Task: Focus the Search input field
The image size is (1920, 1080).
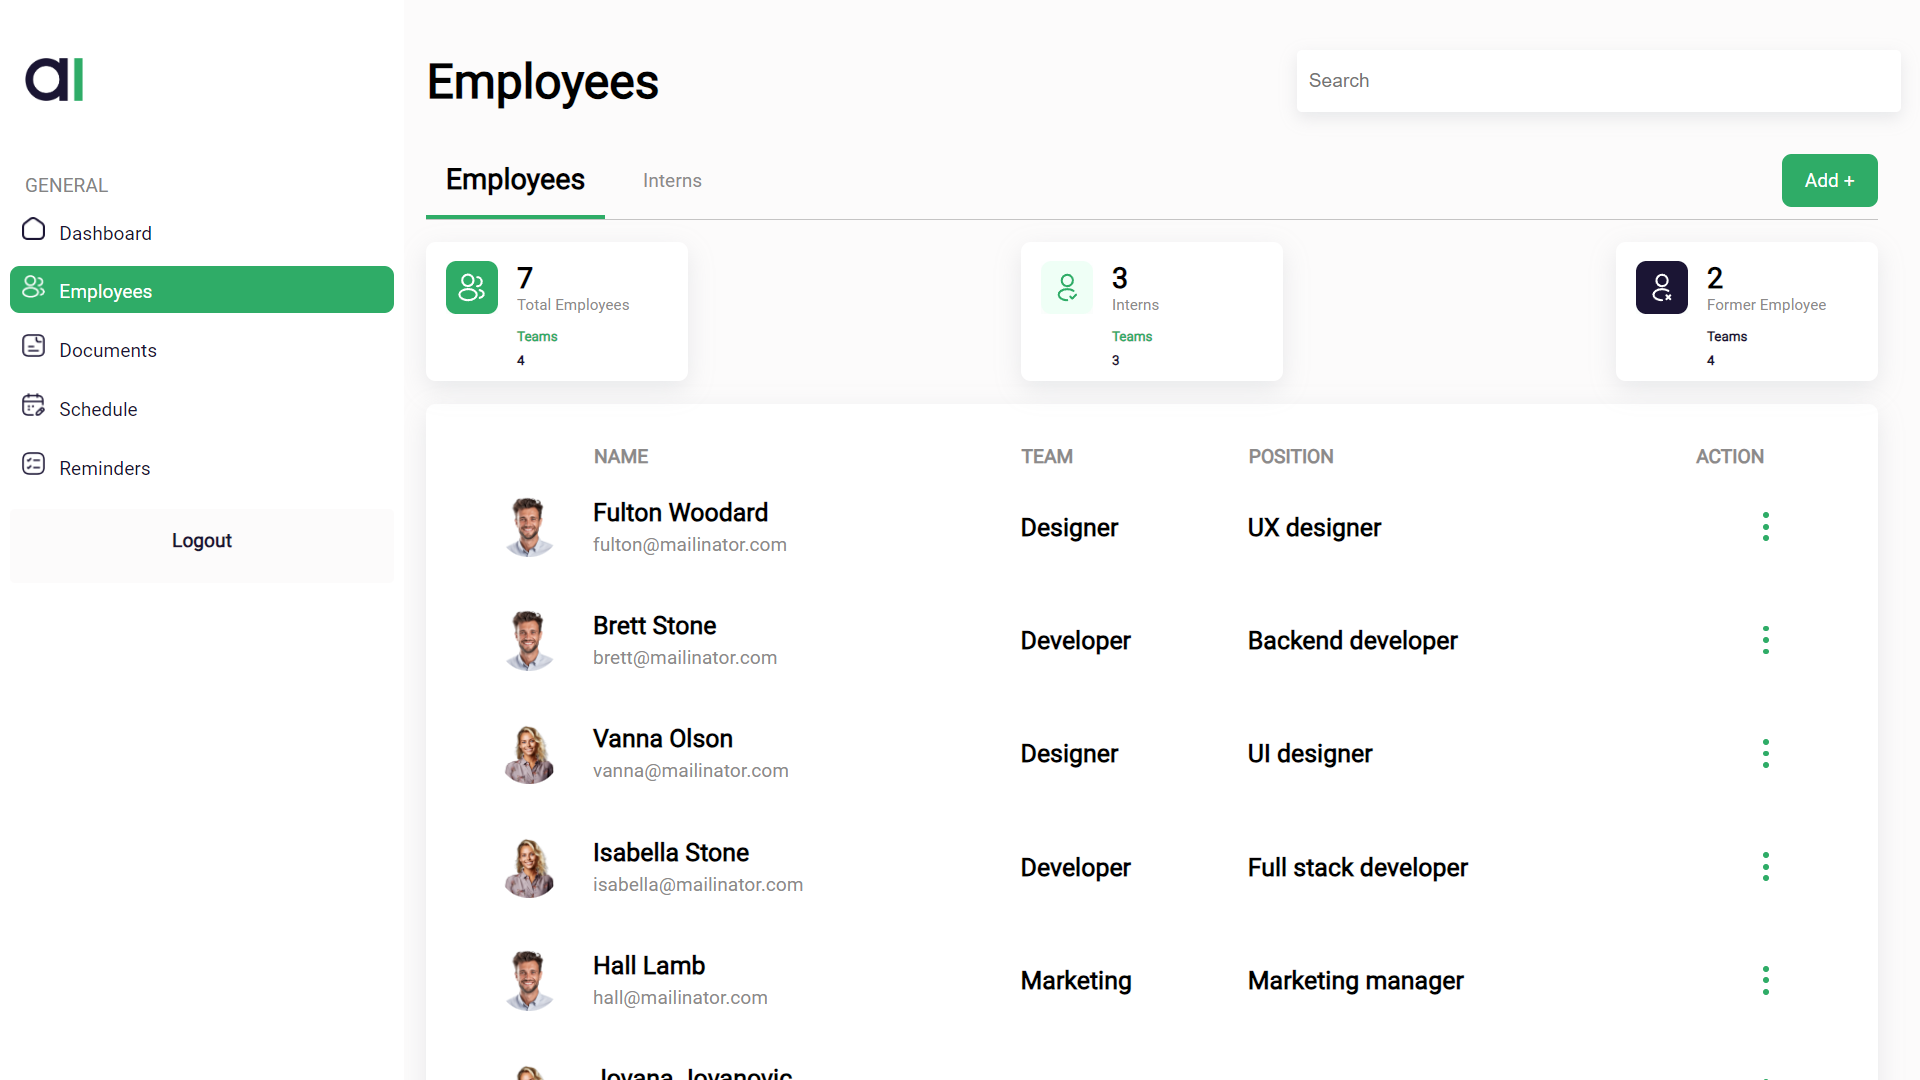Action: tap(1598, 81)
